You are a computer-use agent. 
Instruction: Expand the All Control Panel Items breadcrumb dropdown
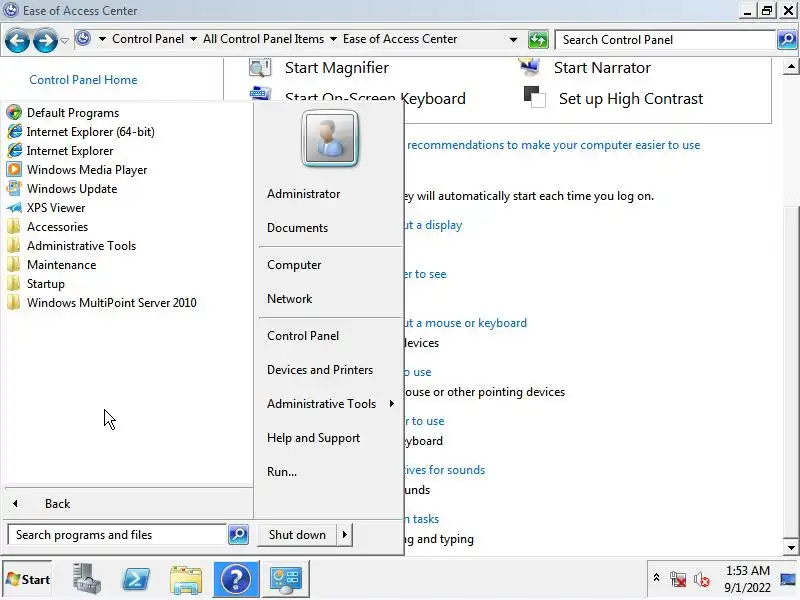333,39
